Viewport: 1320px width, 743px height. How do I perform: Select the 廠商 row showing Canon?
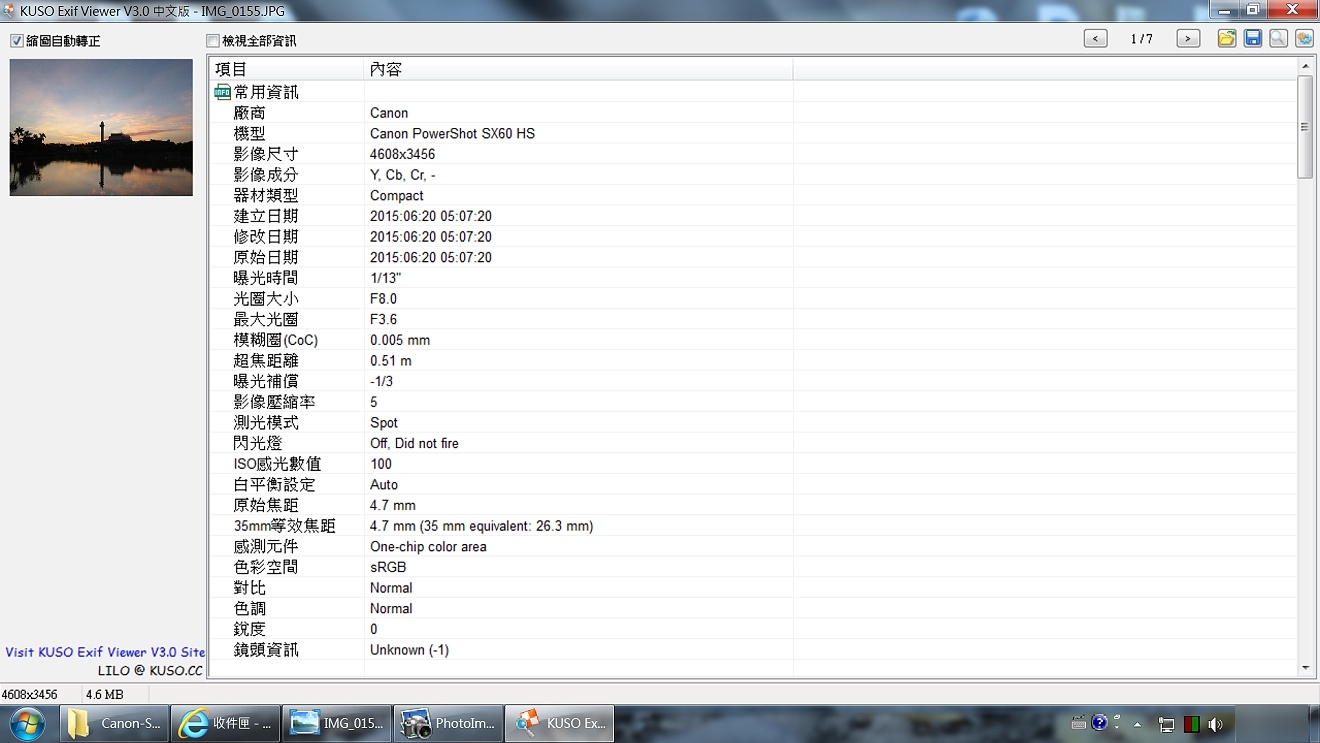click(753, 113)
